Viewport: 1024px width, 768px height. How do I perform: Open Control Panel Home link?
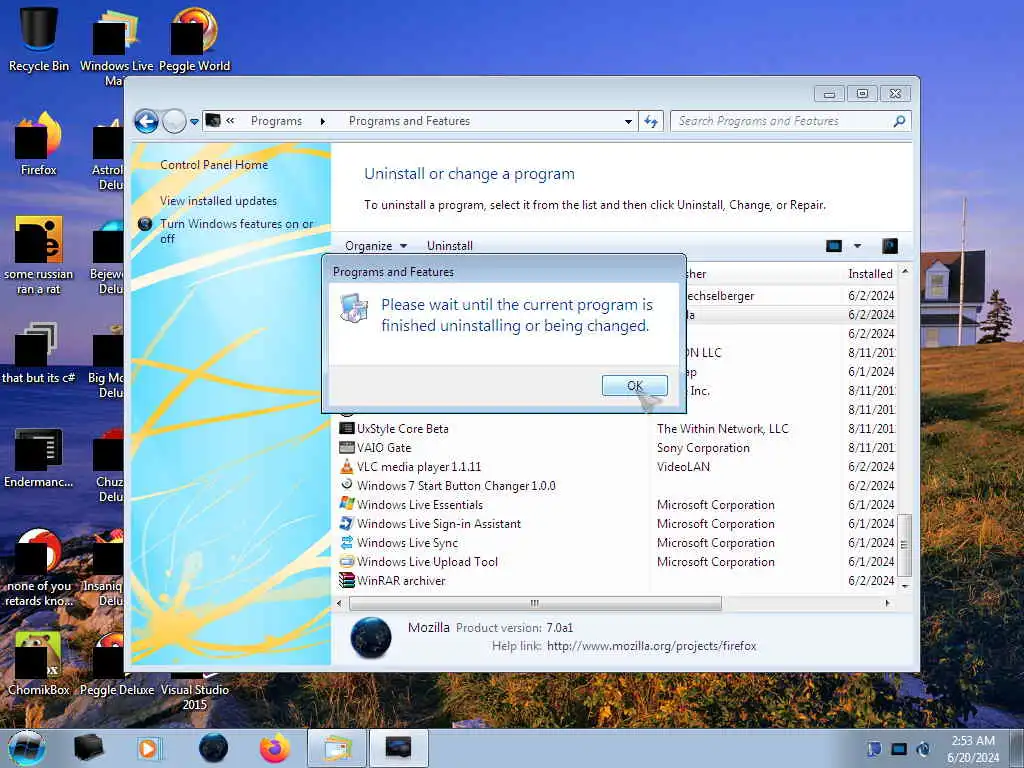214,165
